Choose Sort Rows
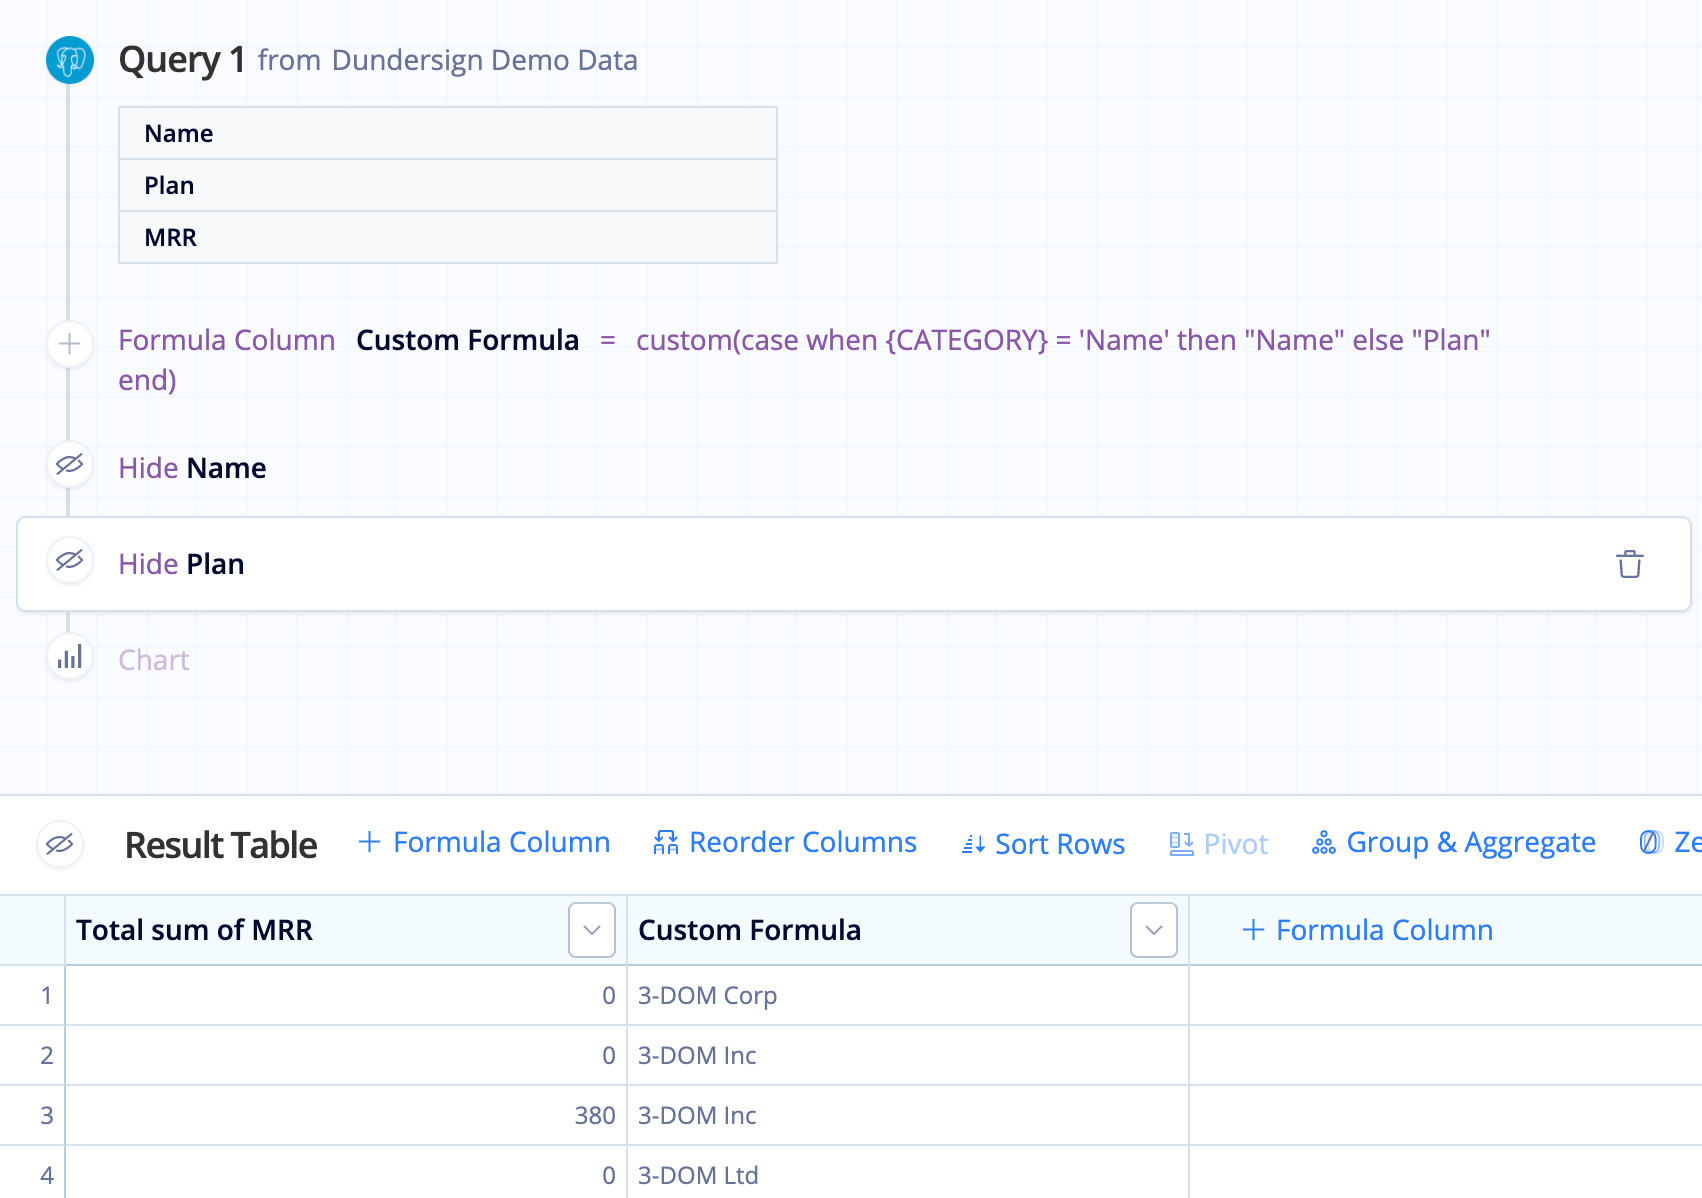Screen dimensions: 1702x1198 [1043, 844]
